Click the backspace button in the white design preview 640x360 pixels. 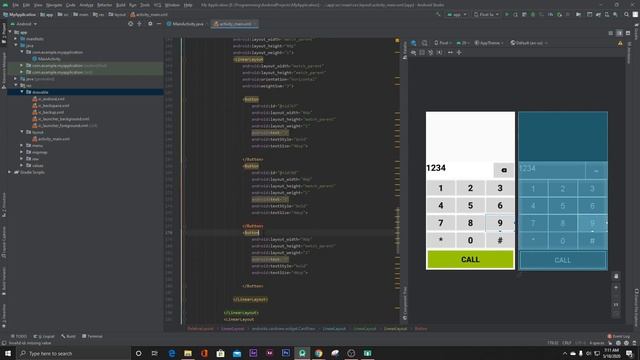coord(504,170)
